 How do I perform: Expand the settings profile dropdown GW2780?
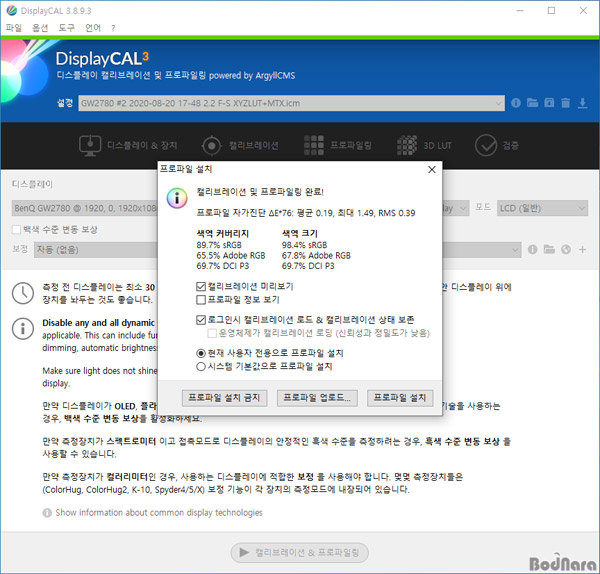tap(292, 103)
